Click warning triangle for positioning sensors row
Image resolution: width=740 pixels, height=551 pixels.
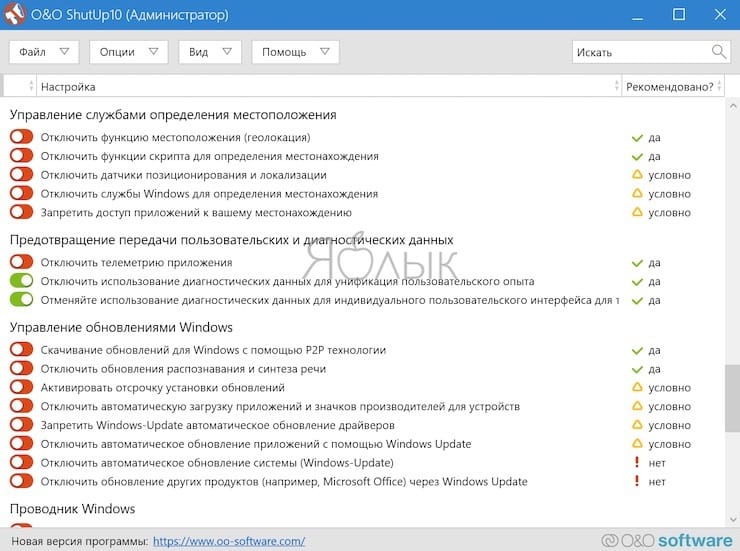(x=637, y=175)
